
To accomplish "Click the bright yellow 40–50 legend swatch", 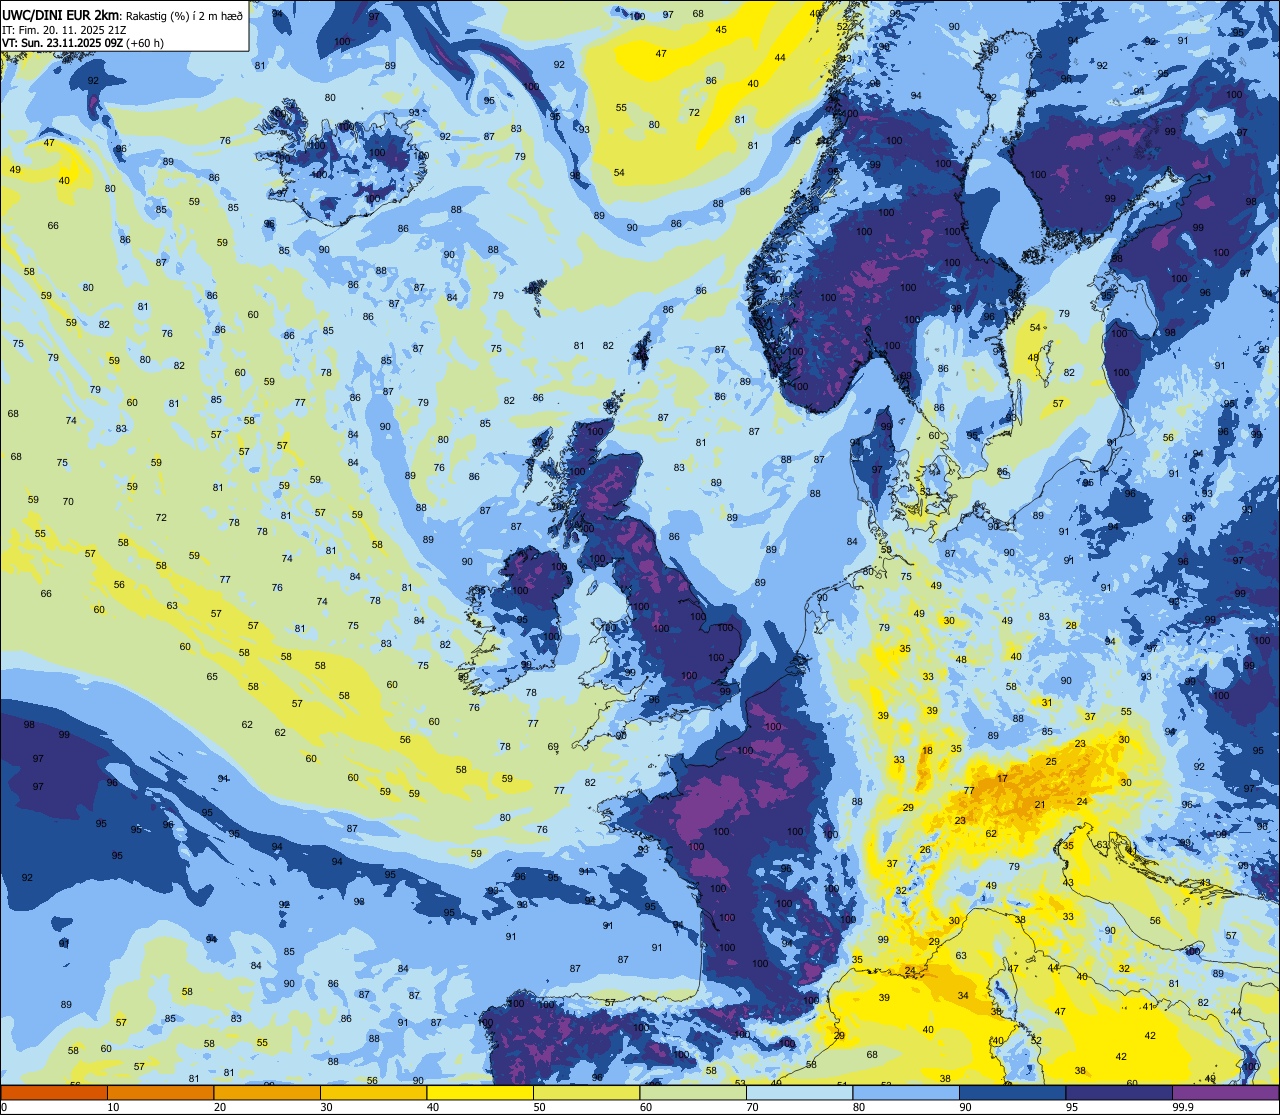I will (479, 1092).
